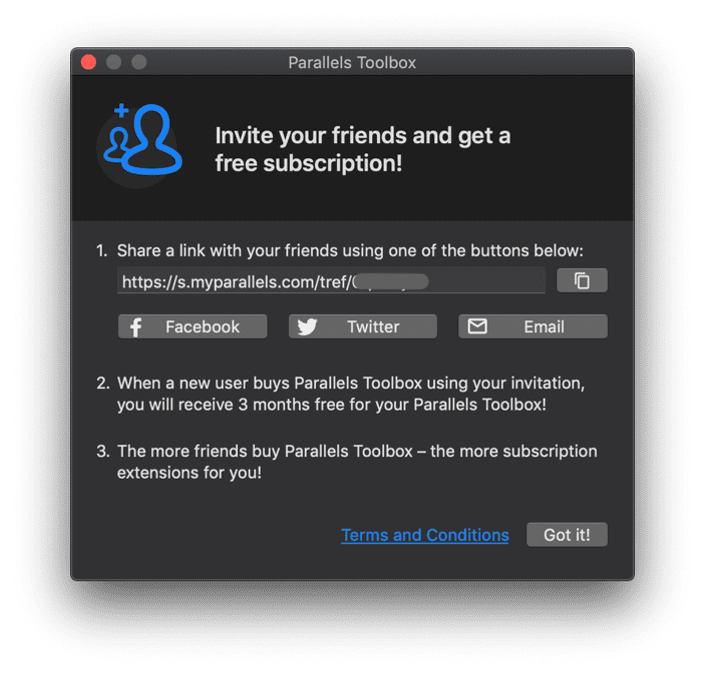Screen dimensions: 705x674
Task: Open the Terms and Conditions link
Action: tap(425, 535)
